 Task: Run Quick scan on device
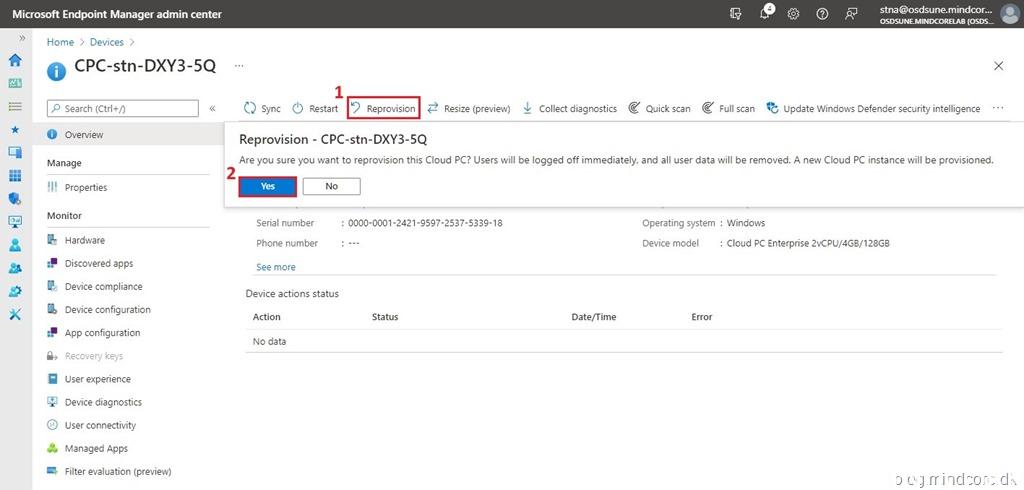(x=660, y=108)
